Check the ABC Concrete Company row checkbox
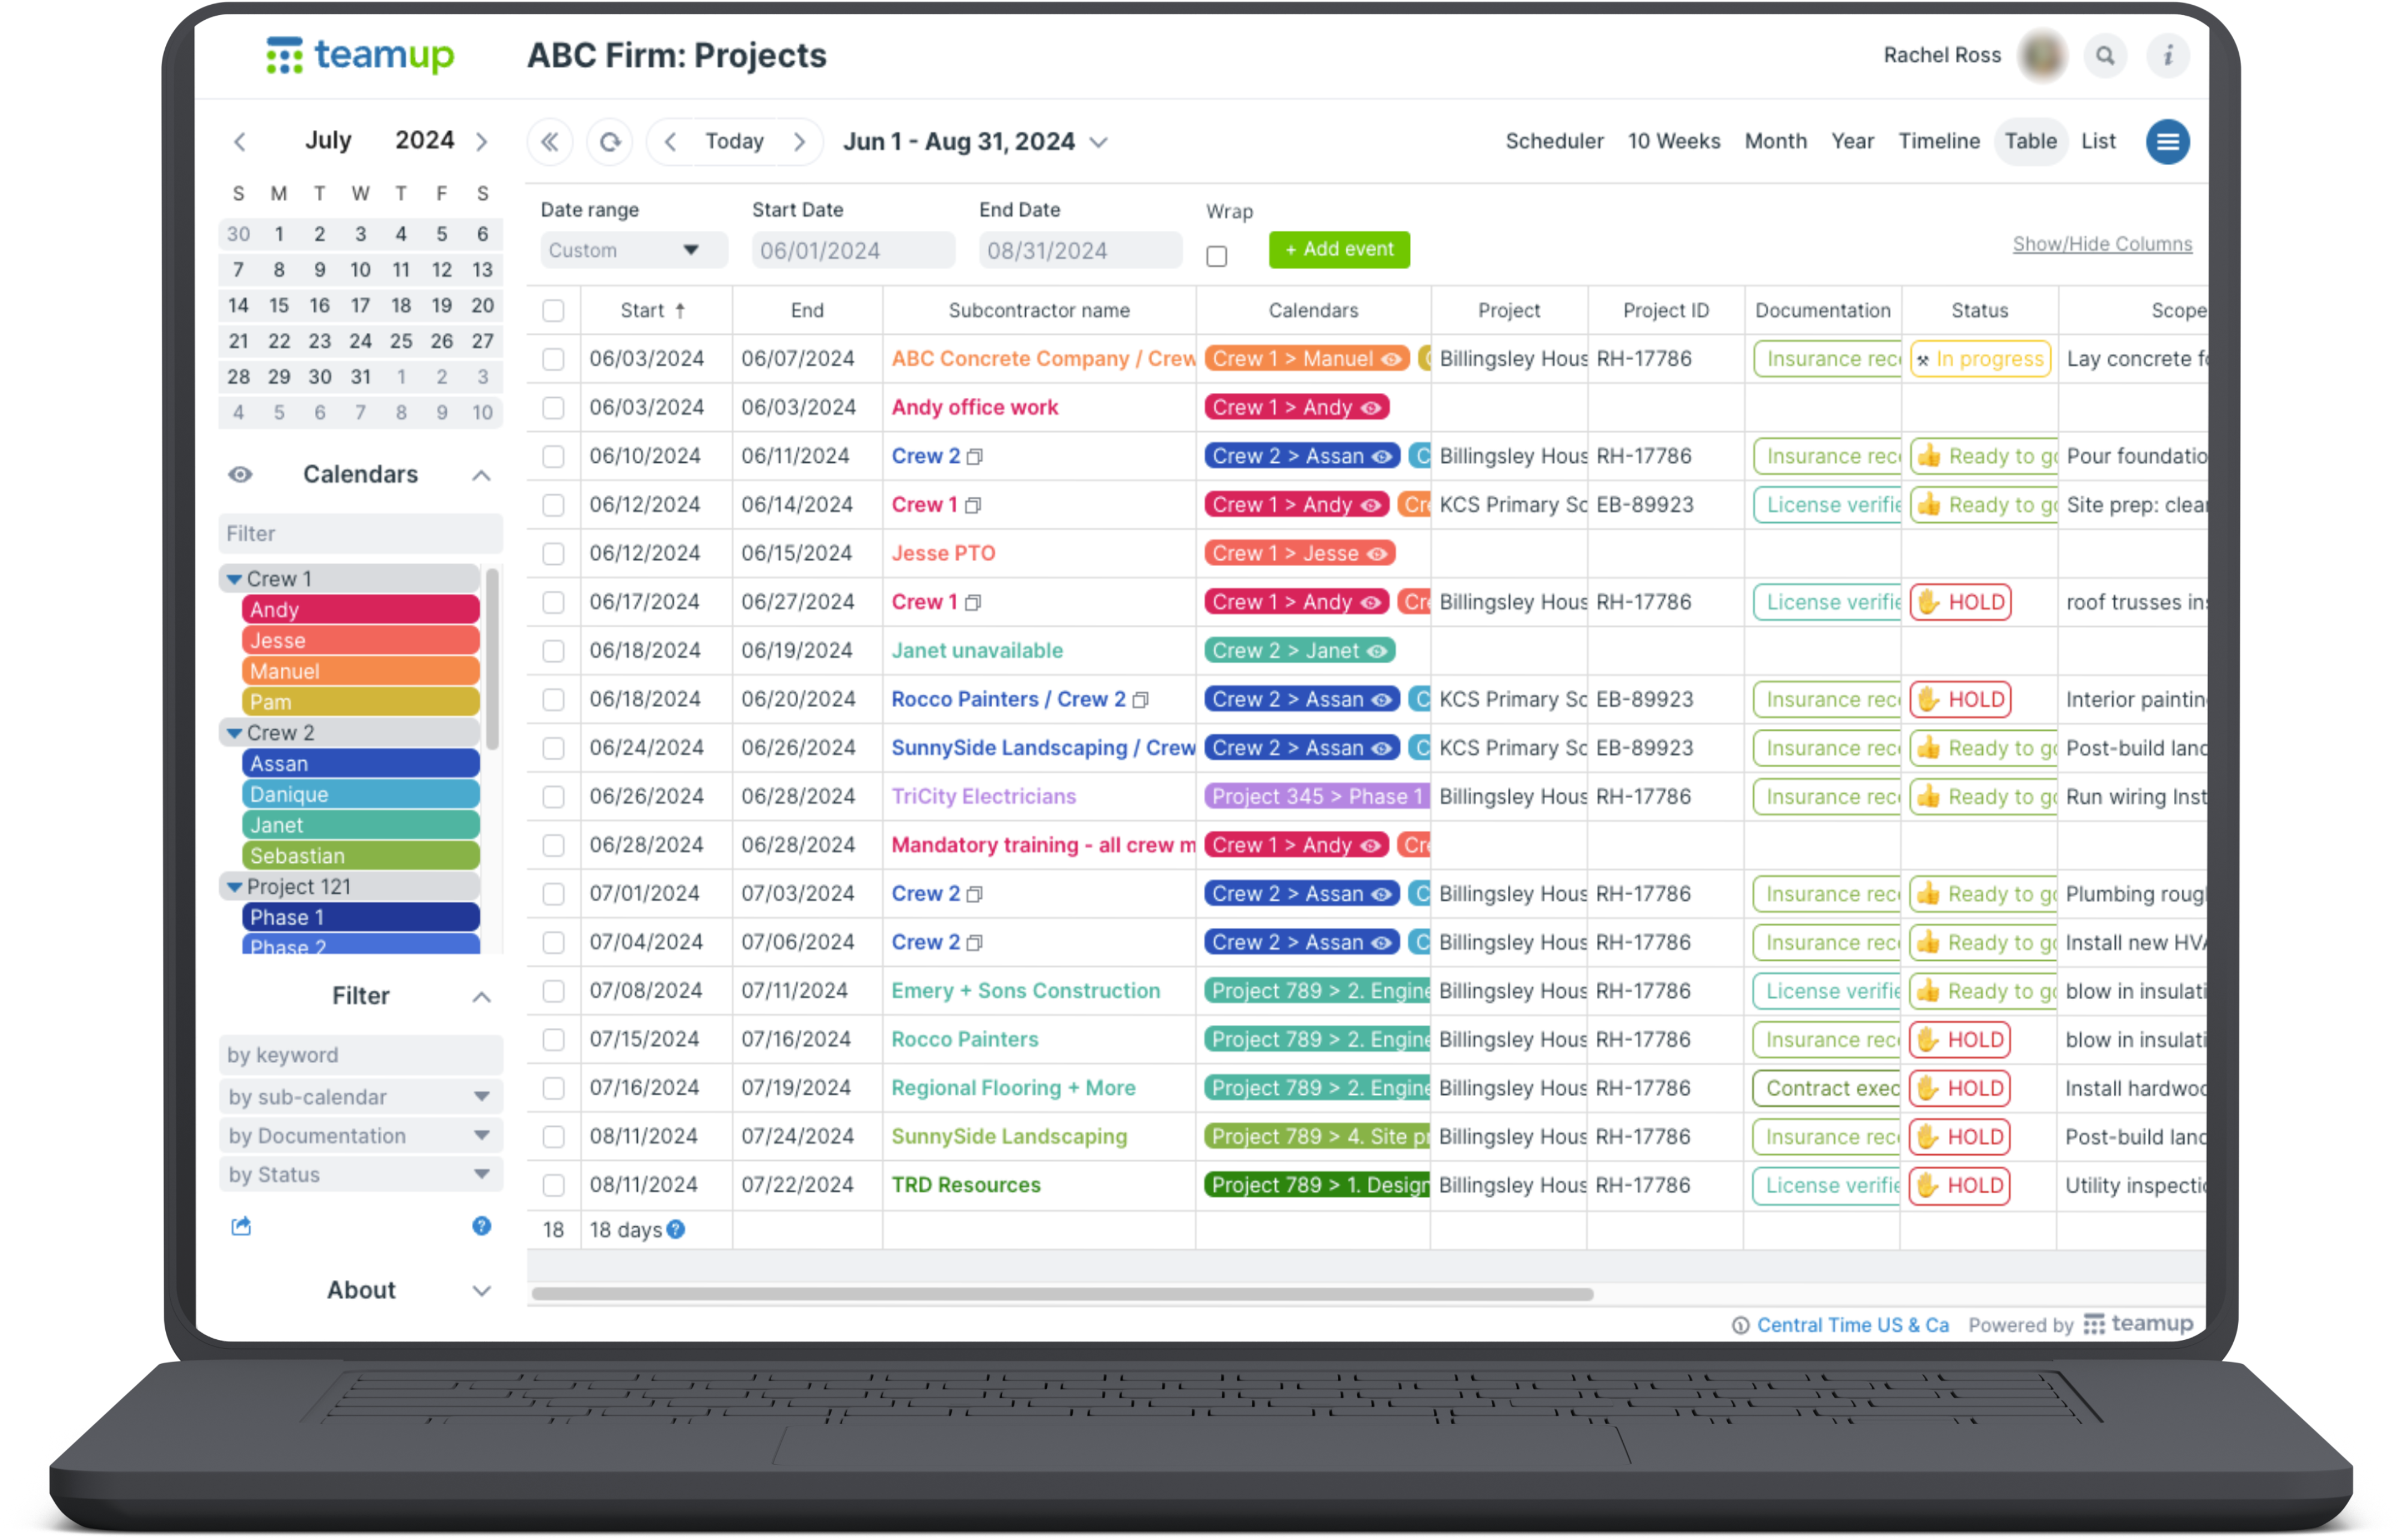The image size is (2404, 1540). click(x=553, y=359)
